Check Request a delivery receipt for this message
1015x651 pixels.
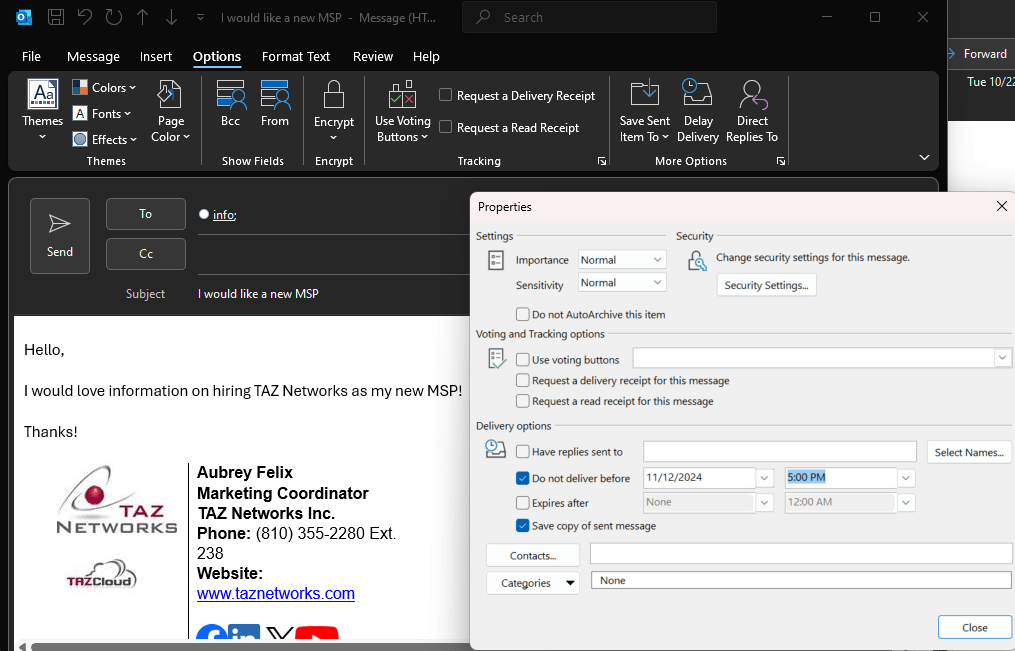(522, 381)
